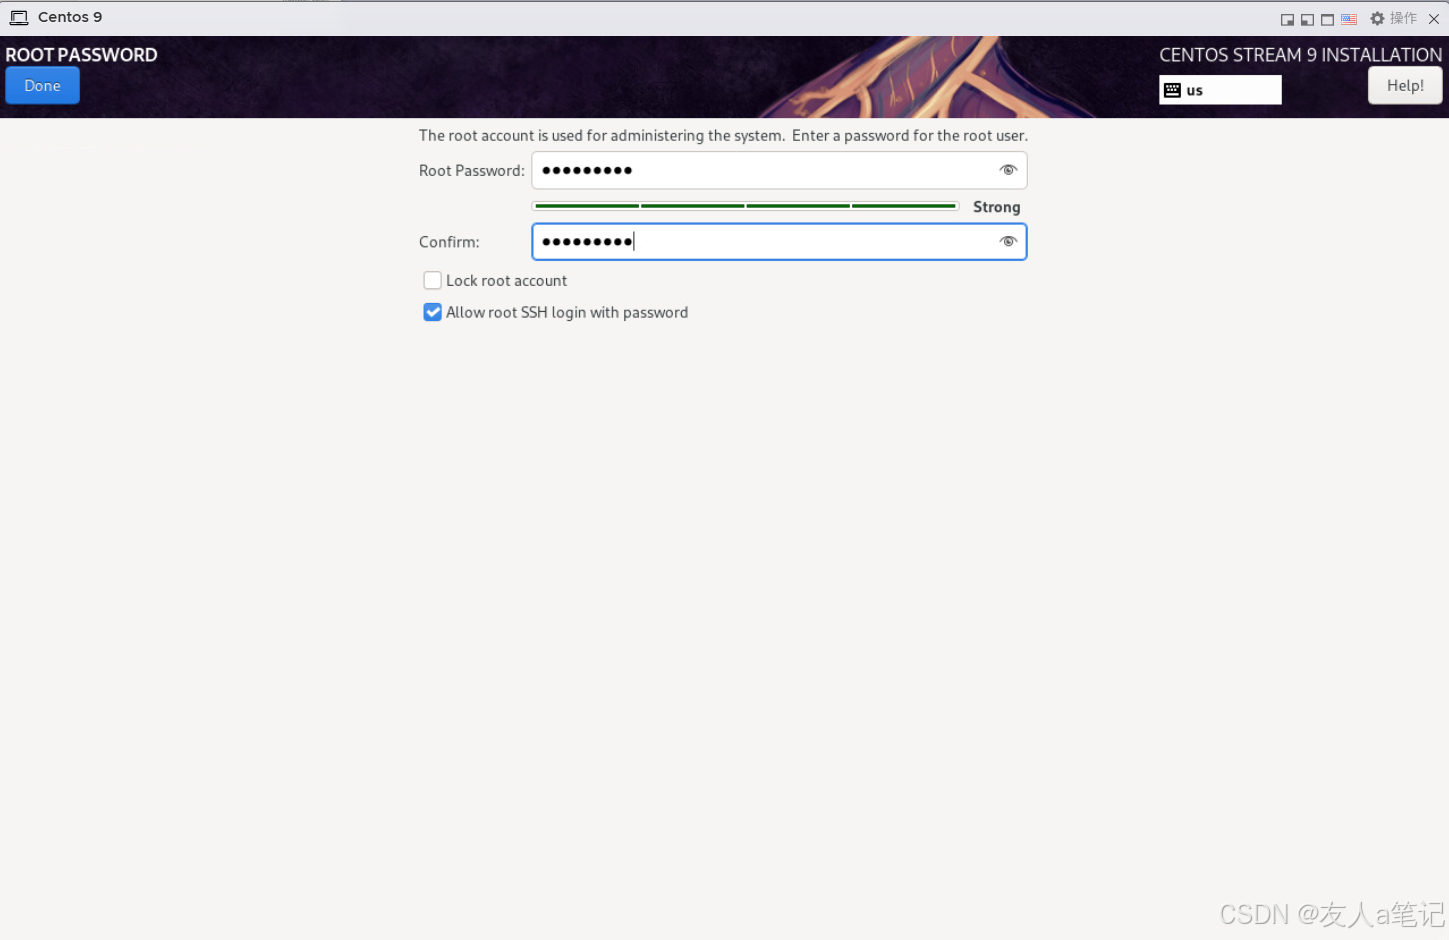
Task: Click the blue Done button
Action: 42,86
